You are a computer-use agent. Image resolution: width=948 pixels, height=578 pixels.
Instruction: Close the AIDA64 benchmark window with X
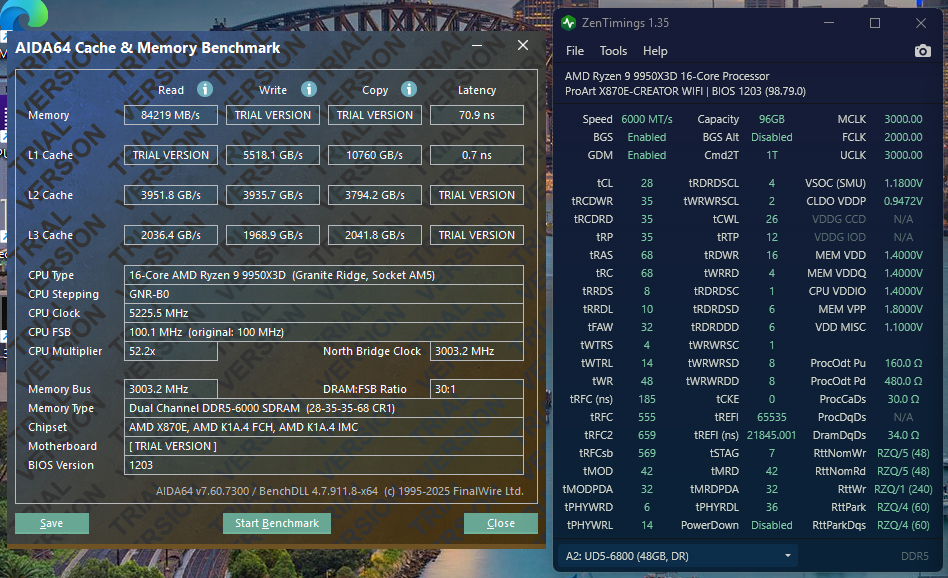coord(522,45)
